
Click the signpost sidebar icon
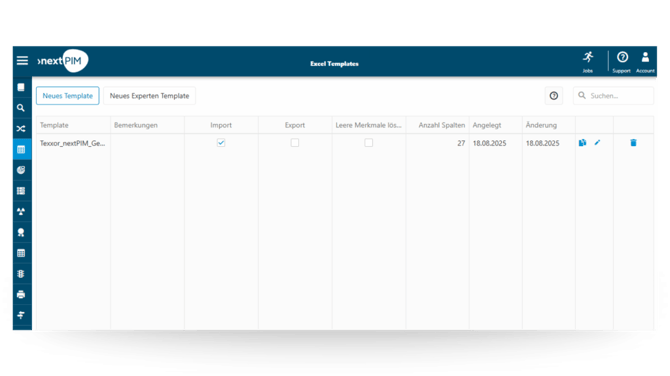click(21, 315)
